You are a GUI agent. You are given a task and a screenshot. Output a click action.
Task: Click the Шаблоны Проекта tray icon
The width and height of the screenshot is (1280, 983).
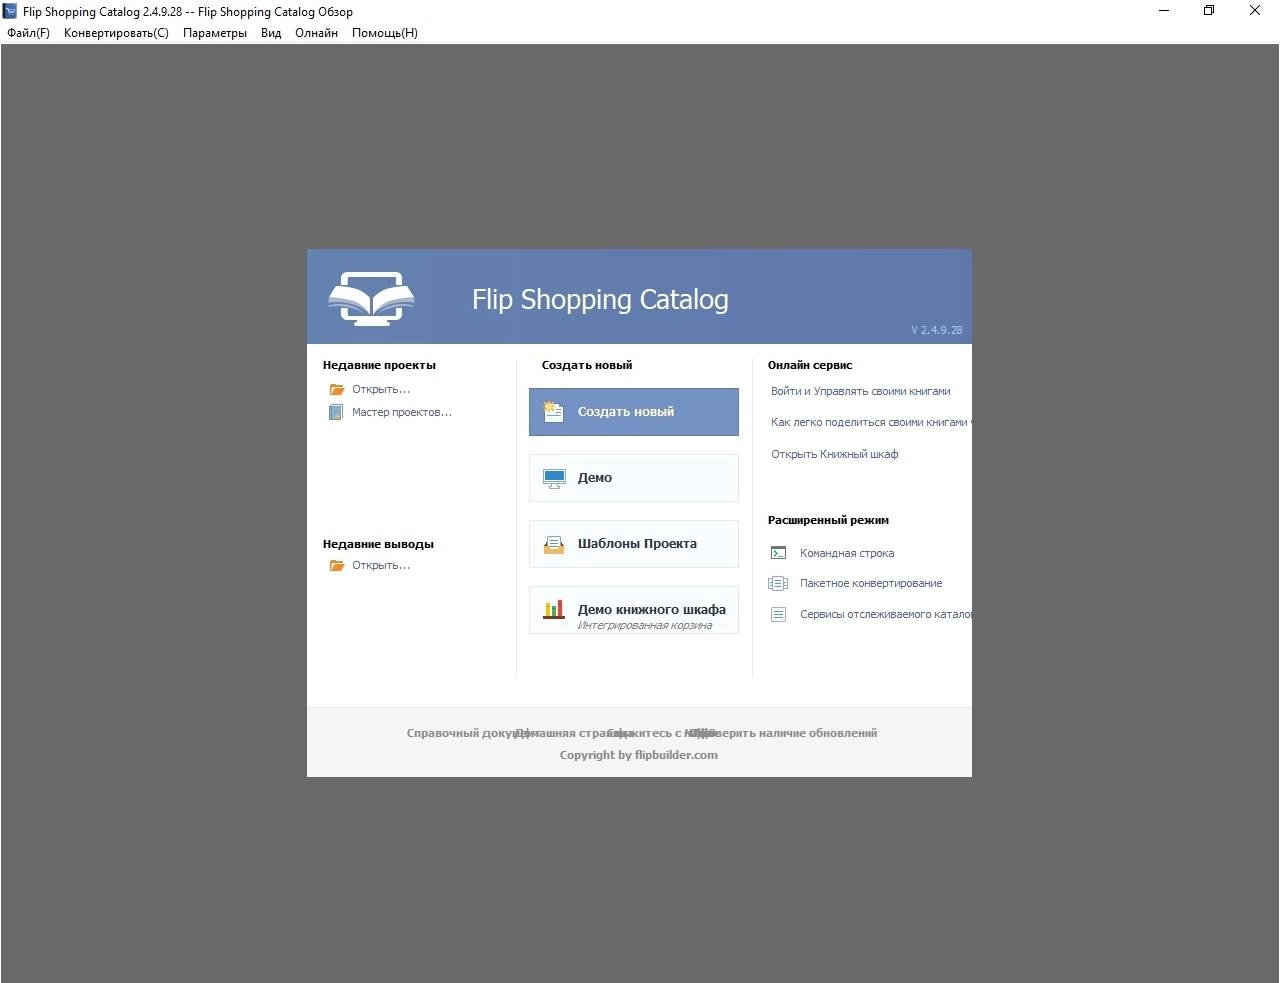(554, 544)
